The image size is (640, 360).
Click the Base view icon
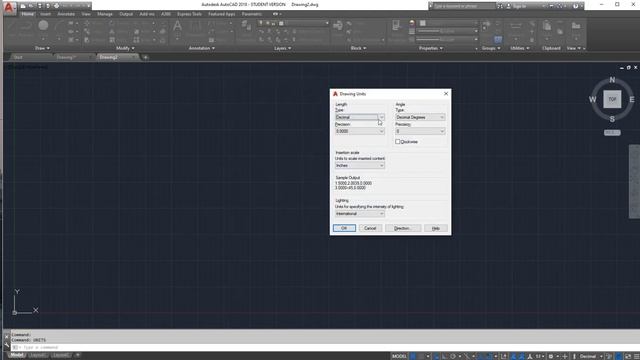576,26
